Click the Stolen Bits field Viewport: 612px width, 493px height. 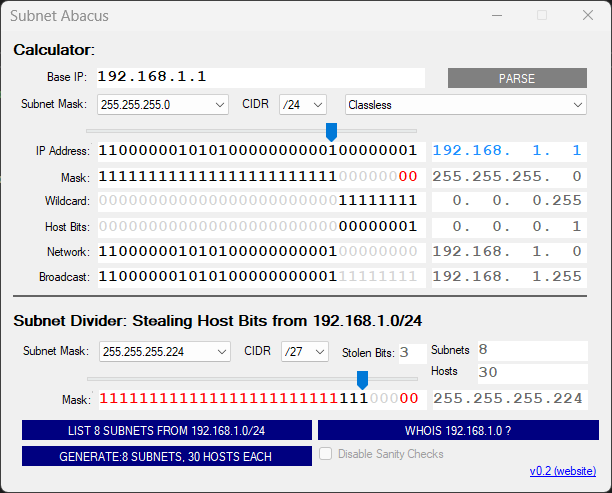[410, 352]
